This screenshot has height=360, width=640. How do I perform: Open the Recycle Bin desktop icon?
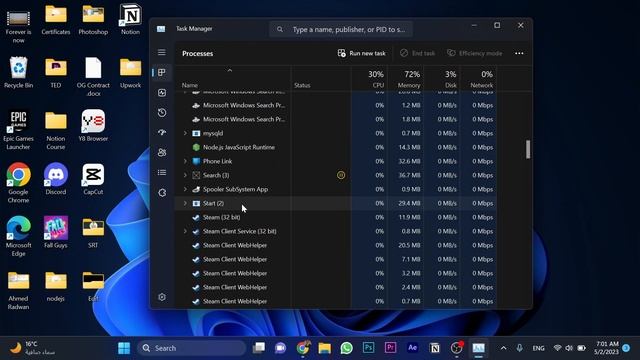click(18, 73)
